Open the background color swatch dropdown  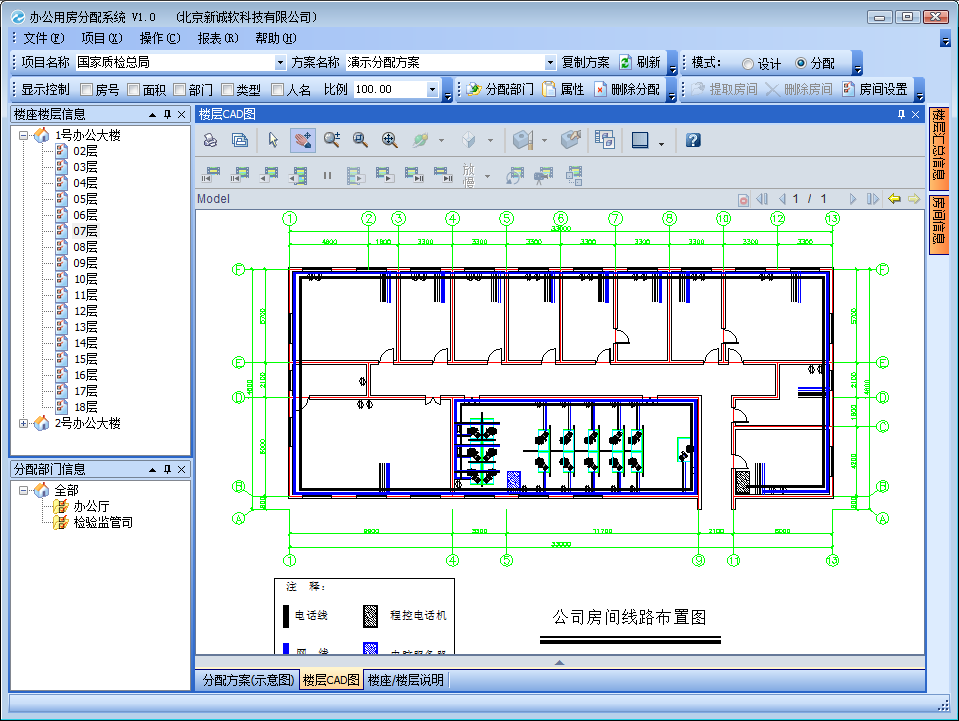662,141
